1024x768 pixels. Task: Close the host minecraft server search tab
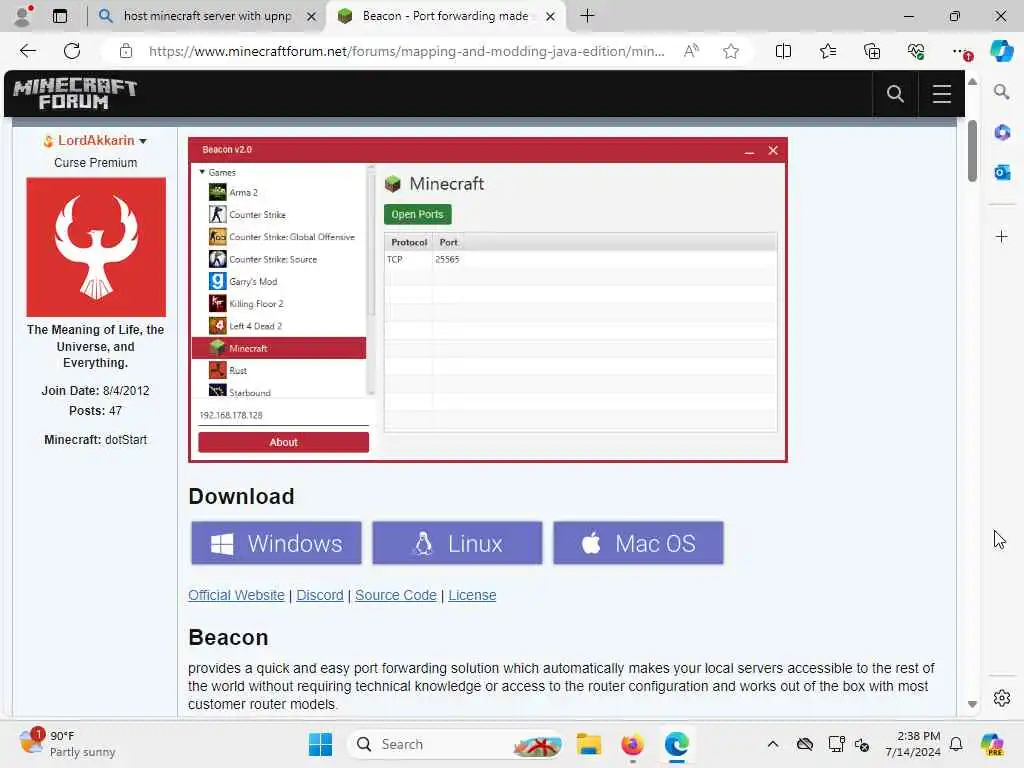click(312, 16)
